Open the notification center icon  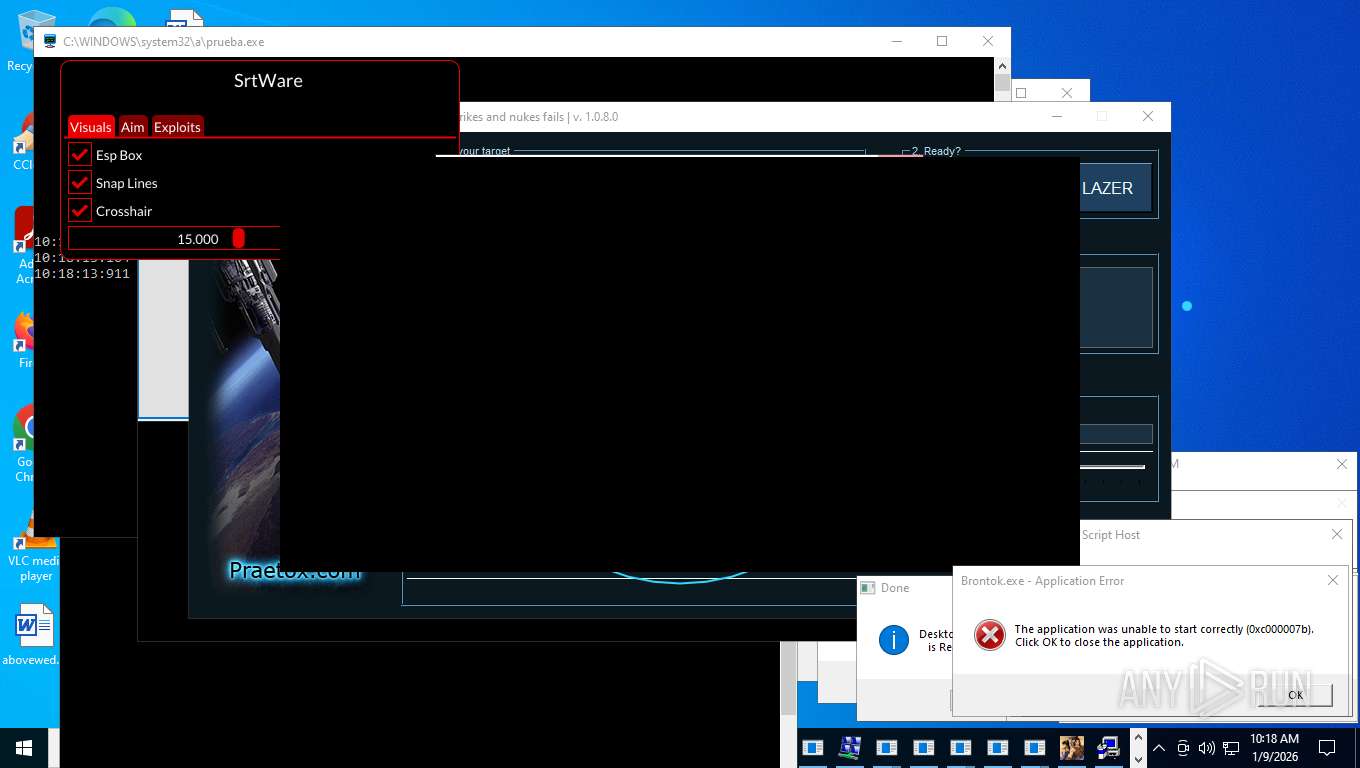pyautogui.click(x=1327, y=748)
